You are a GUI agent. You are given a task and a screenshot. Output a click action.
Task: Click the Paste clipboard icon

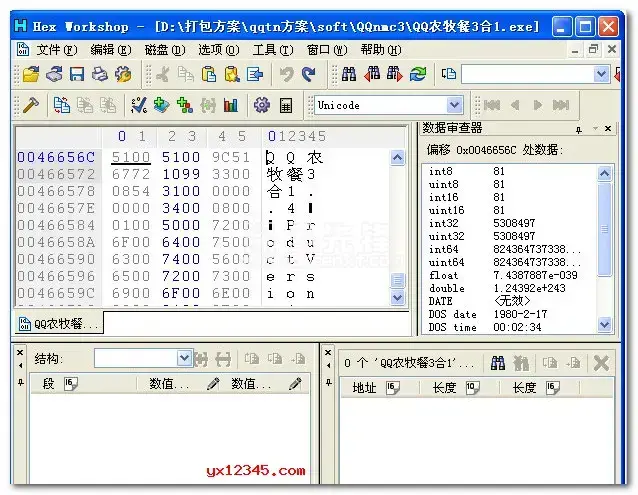point(209,74)
